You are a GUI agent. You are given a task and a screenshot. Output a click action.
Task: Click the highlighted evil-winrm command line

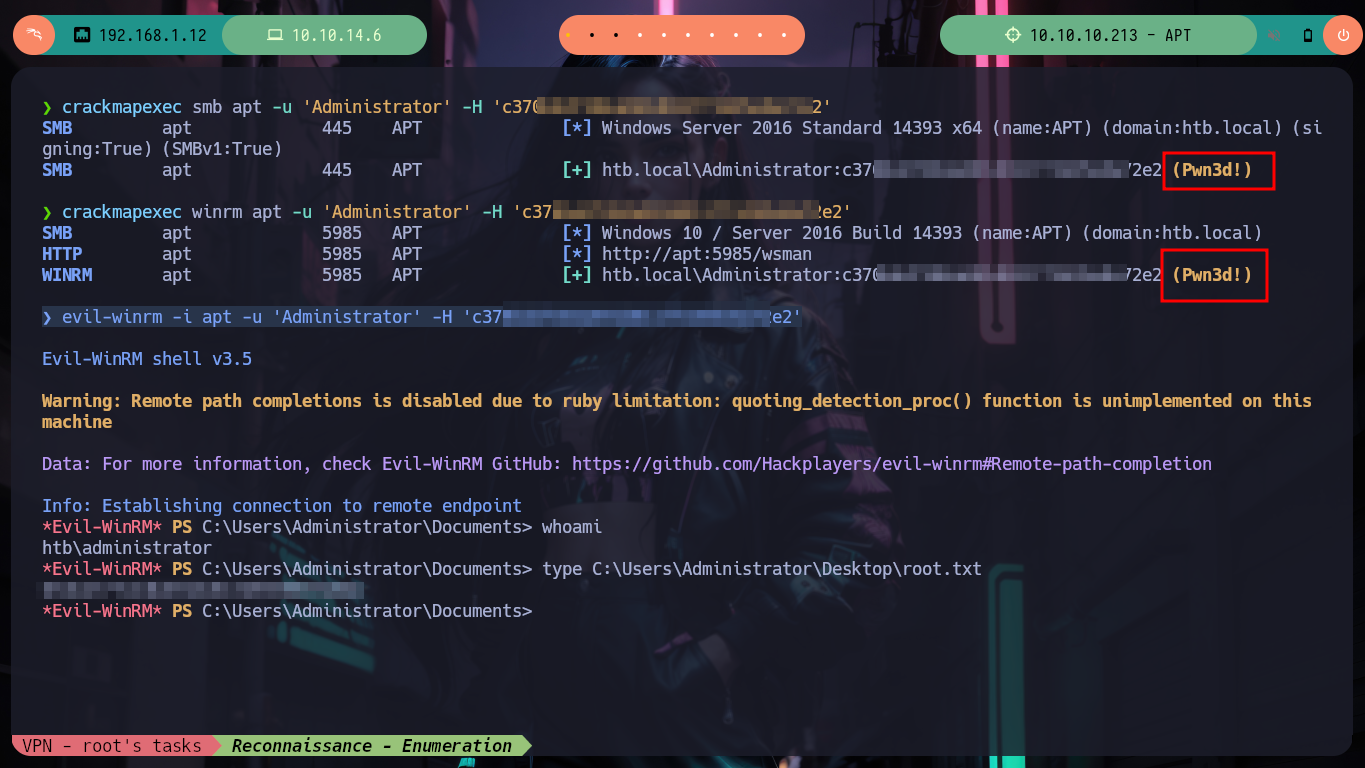coord(421,317)
